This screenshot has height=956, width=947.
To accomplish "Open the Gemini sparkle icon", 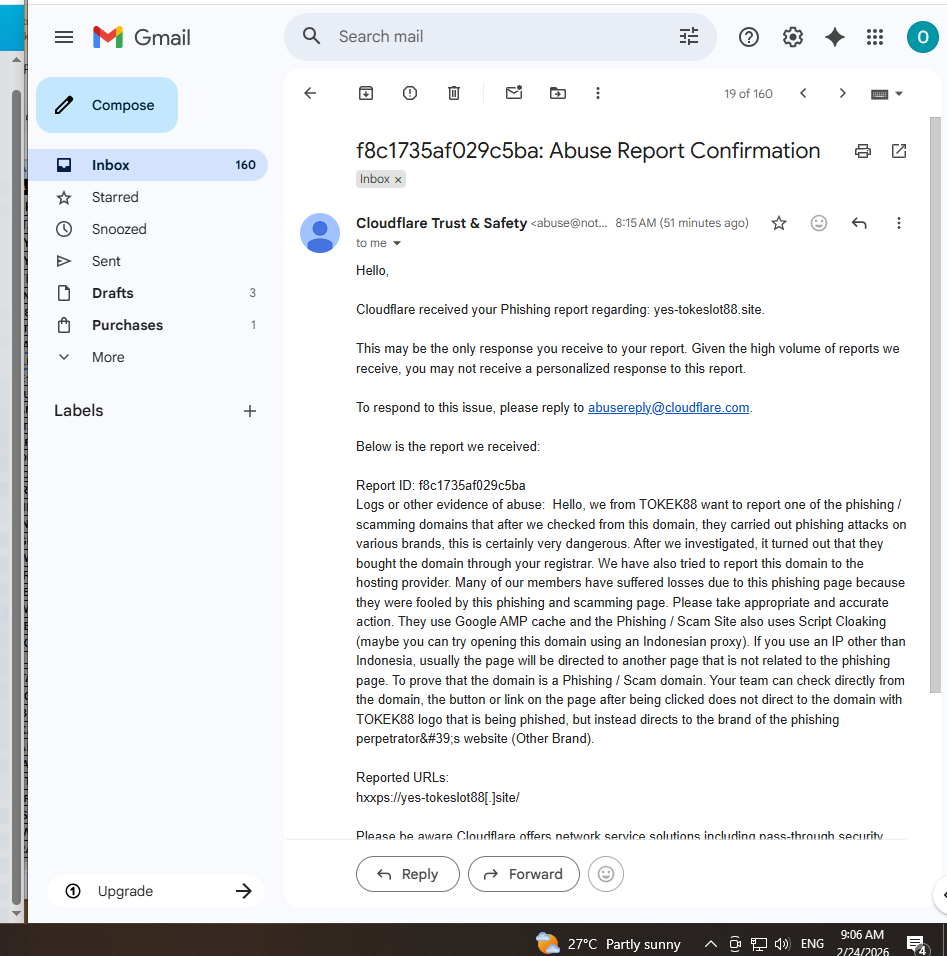I will (834, 37).
